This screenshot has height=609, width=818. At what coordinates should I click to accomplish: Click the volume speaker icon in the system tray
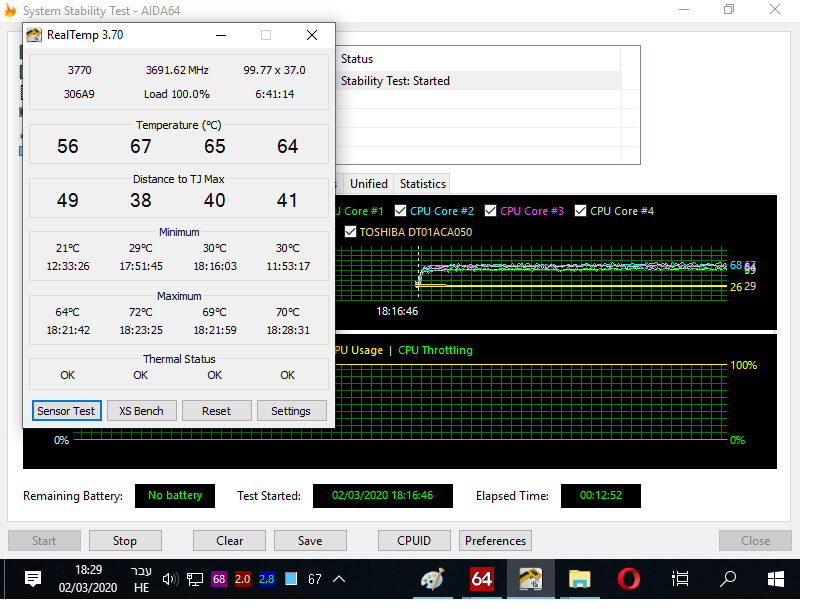point(170,579)
